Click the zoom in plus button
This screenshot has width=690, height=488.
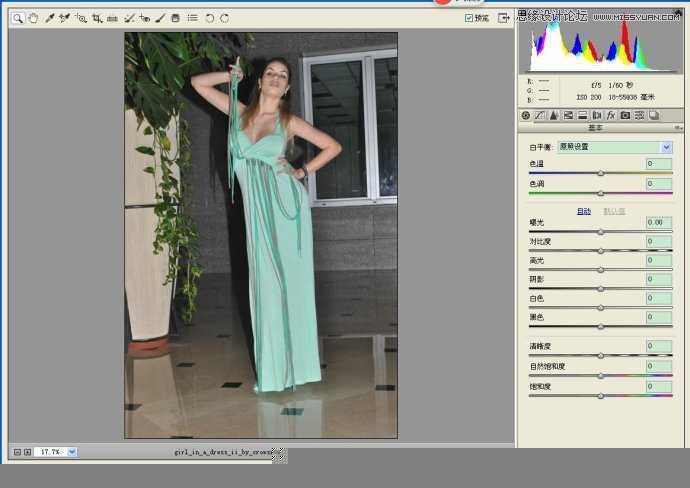pos(27,452)
